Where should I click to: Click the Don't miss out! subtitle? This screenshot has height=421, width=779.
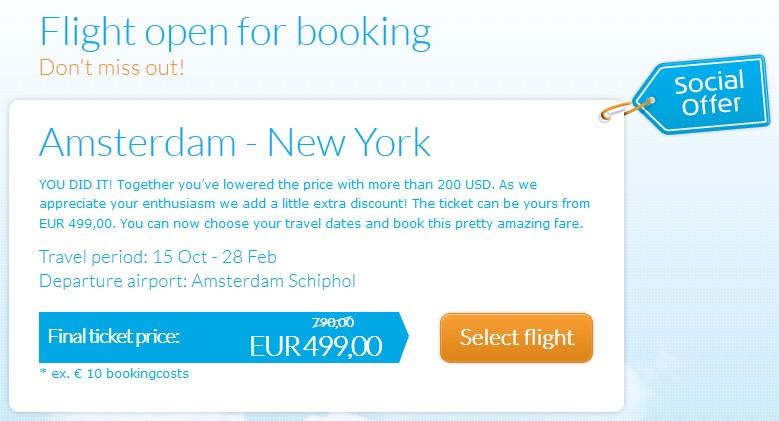[112, 68]
